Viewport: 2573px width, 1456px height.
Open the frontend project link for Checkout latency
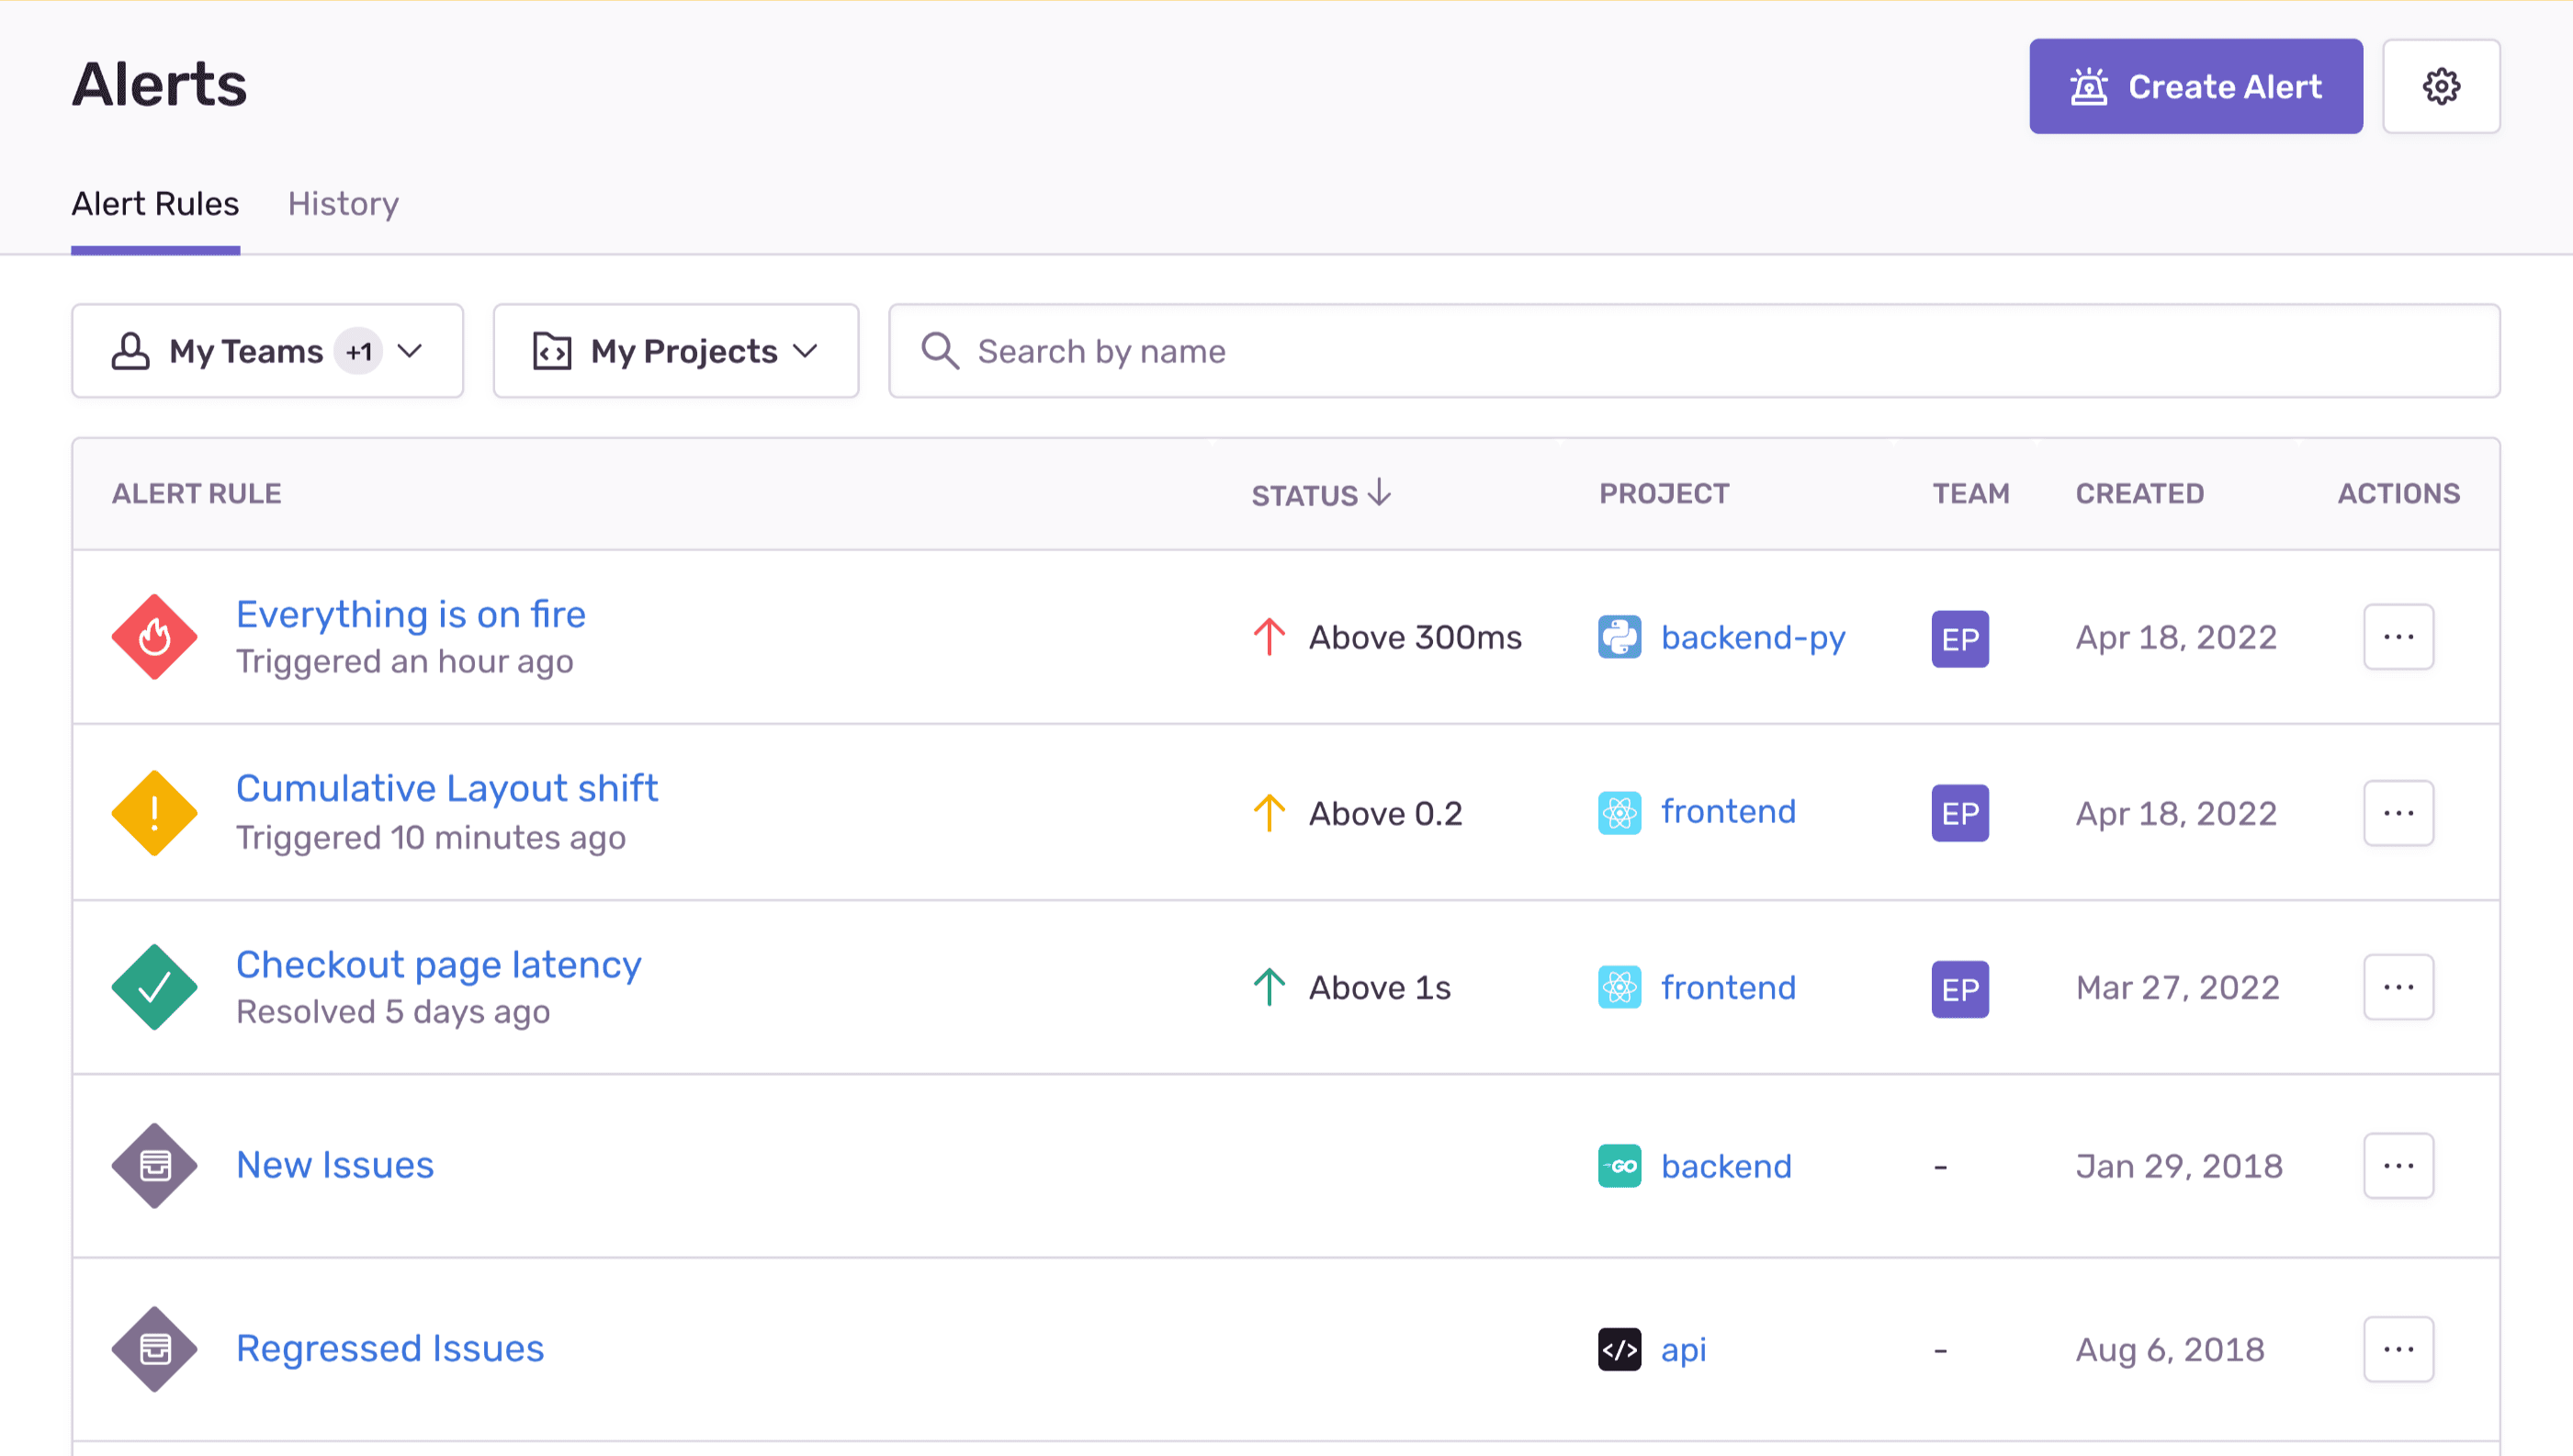(1727, 988)
